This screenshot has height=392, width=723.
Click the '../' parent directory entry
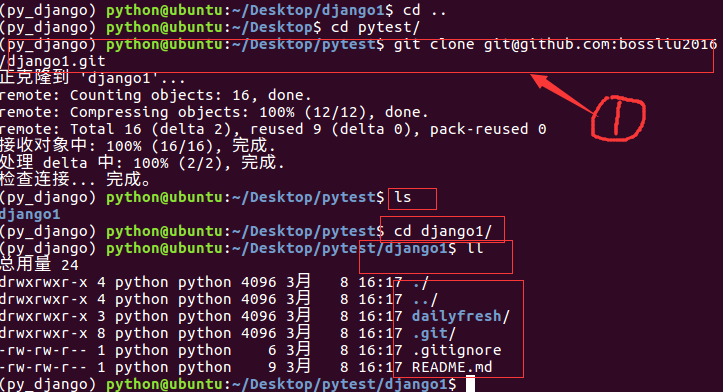(425, 299)
